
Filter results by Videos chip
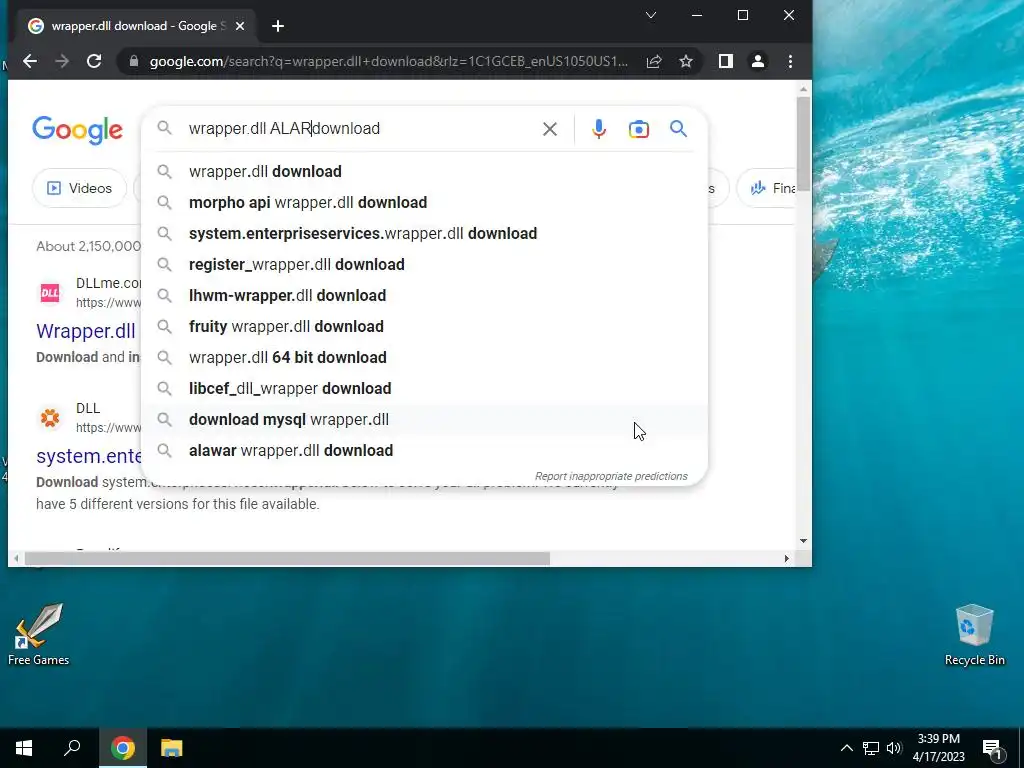[x=79, y=188]
